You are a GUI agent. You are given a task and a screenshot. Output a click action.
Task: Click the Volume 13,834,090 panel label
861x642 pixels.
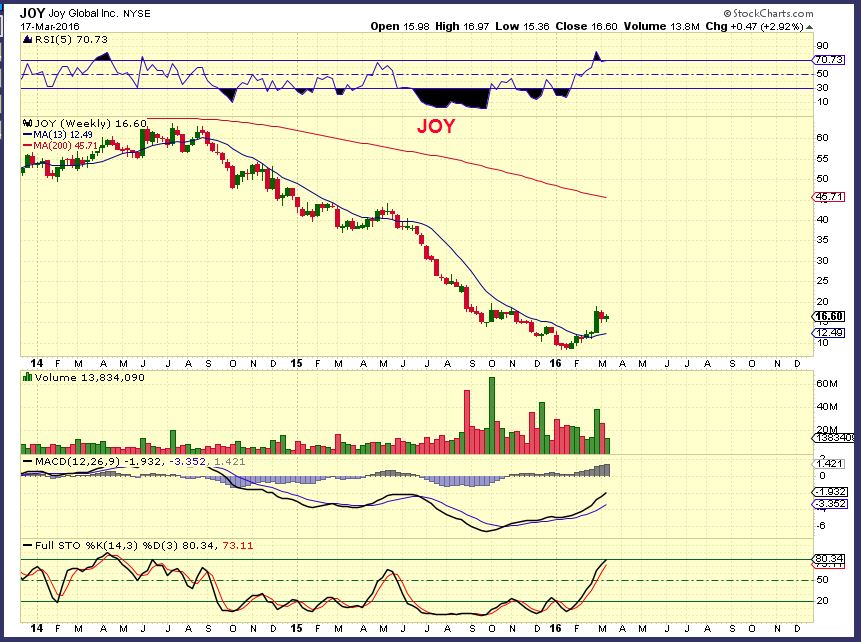pos(90,377)
